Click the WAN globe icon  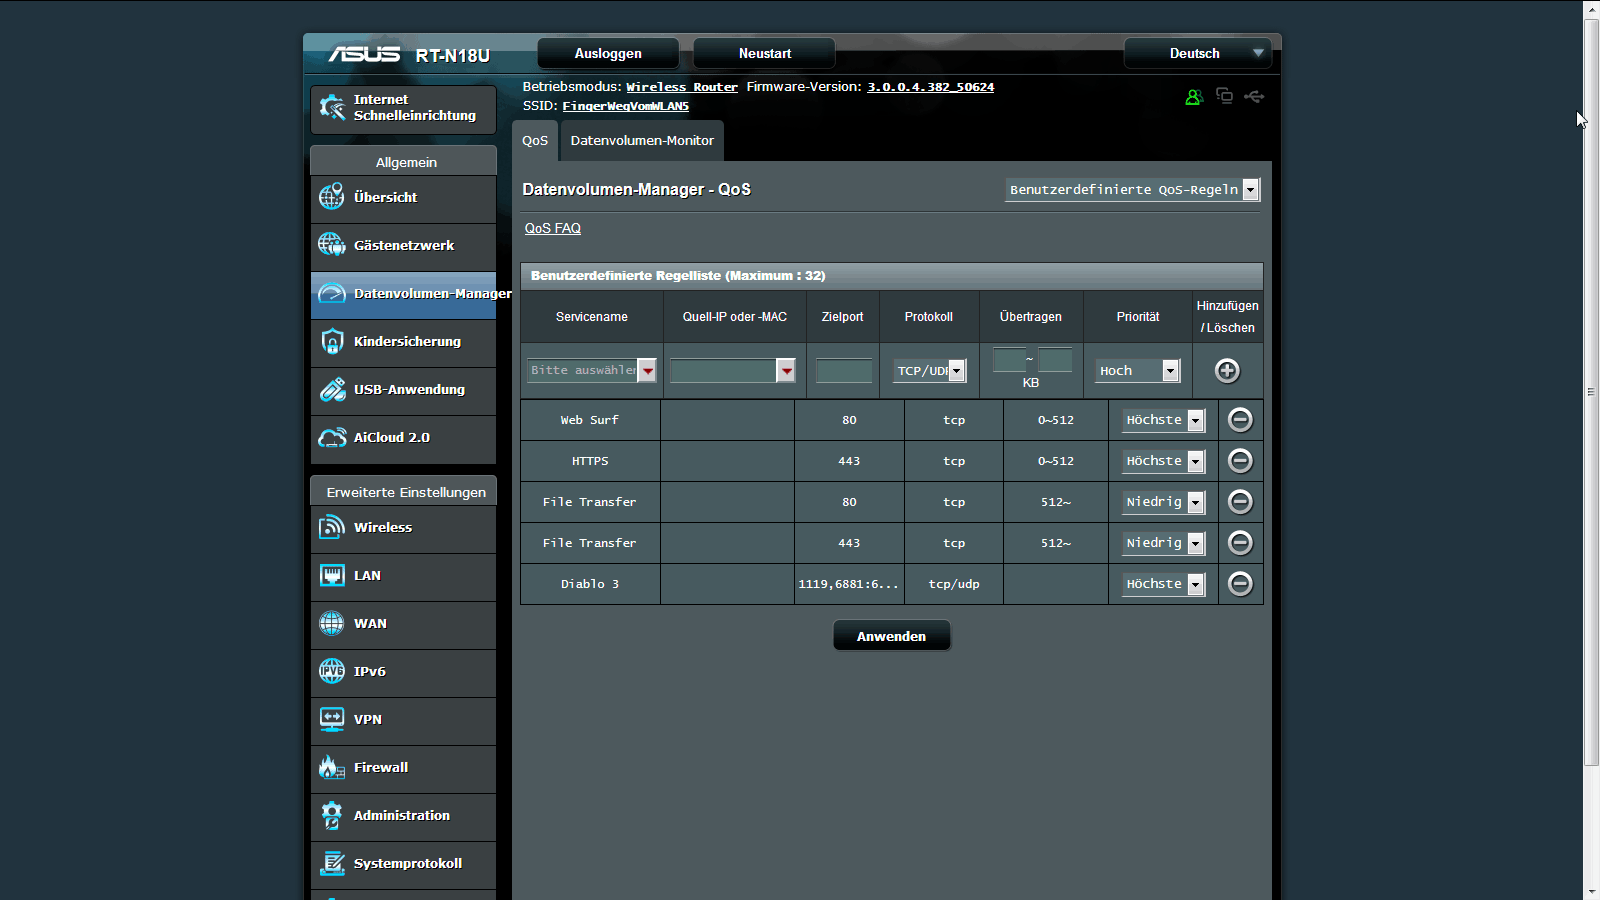pyautogui.click(x=332, y=623)
